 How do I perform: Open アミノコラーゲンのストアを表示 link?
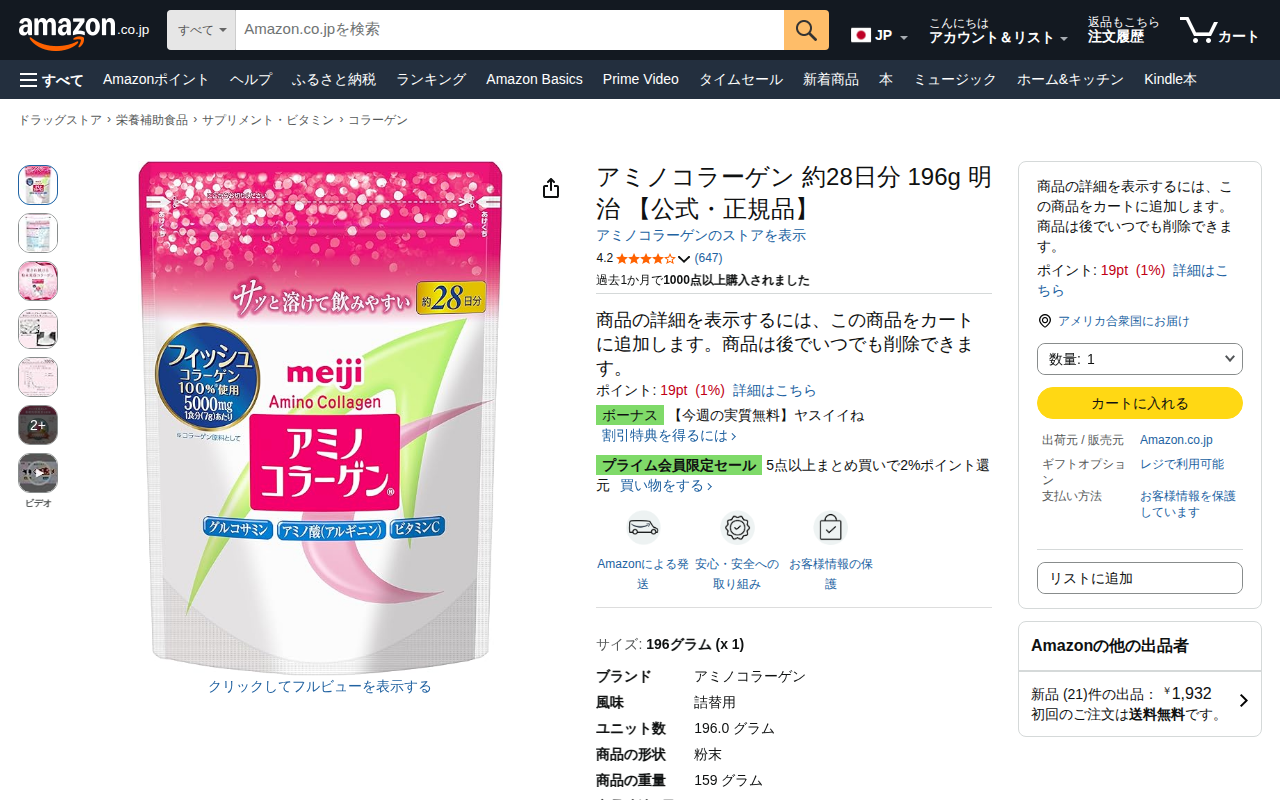pyautogui.click(x=701, y=235)
